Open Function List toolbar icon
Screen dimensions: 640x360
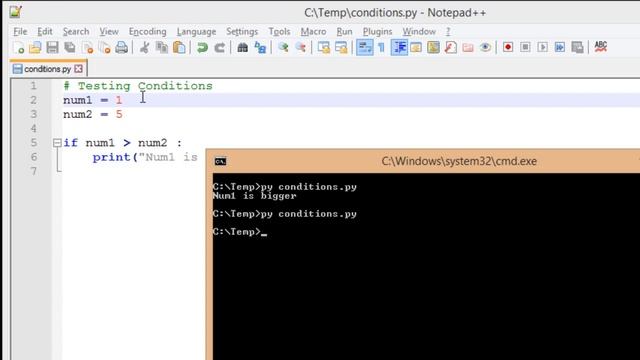click(451, 47)
